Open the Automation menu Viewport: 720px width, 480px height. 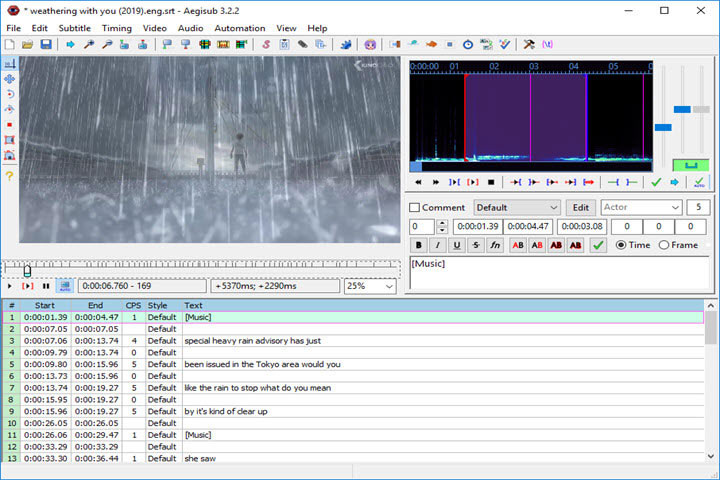[240, 28]
